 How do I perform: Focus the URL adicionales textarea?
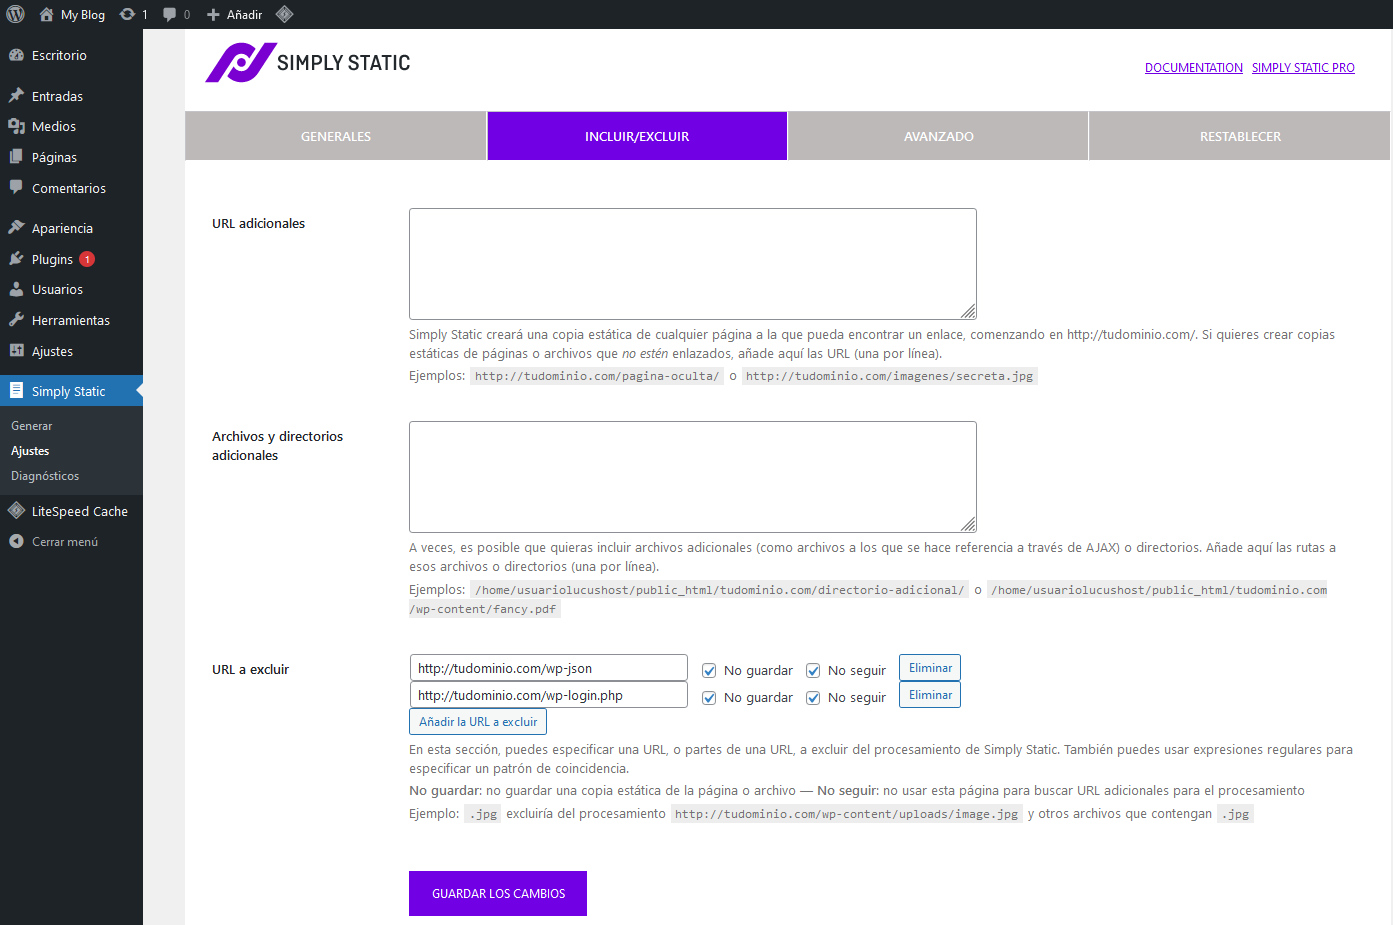tap(693, 264)
